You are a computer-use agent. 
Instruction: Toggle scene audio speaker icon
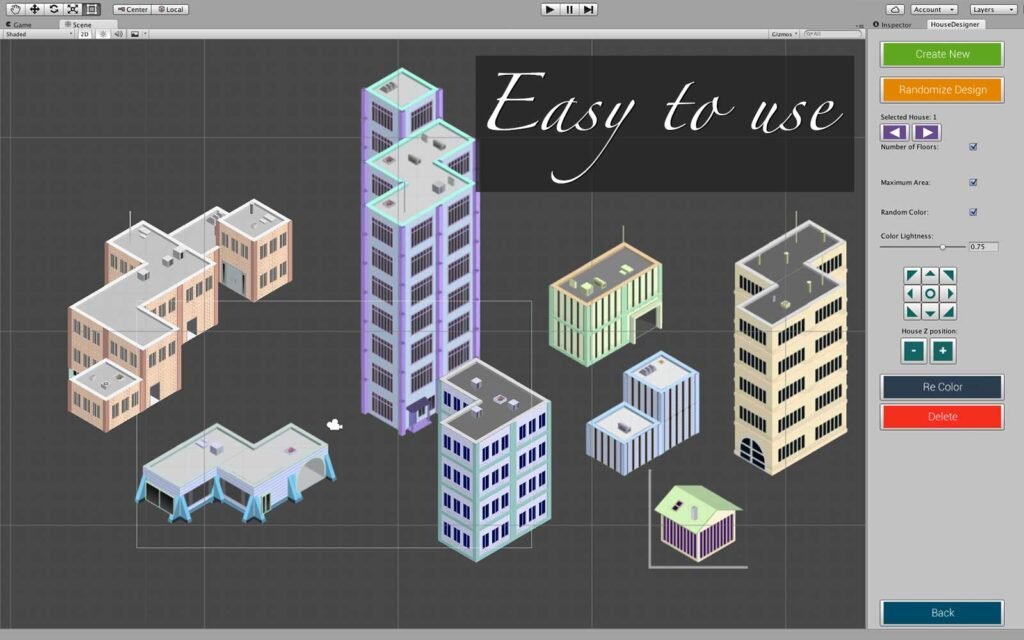coord(118,34)
